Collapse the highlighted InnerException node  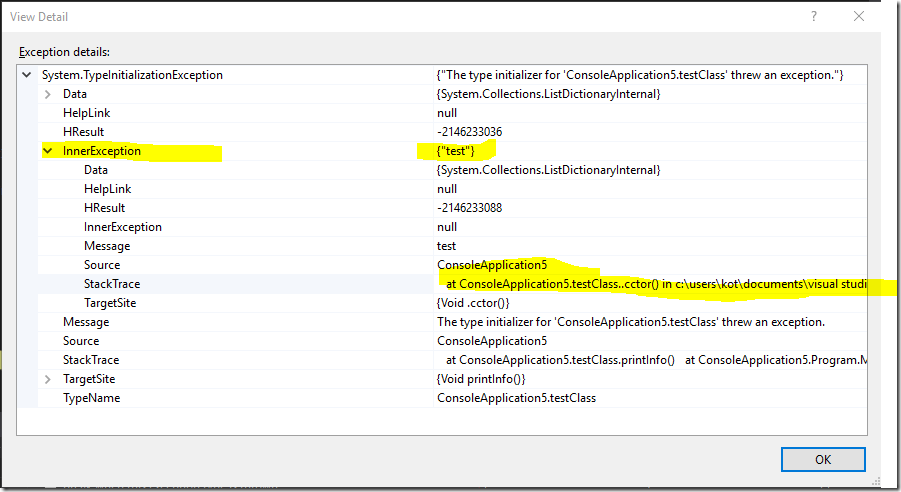point(48,151)
